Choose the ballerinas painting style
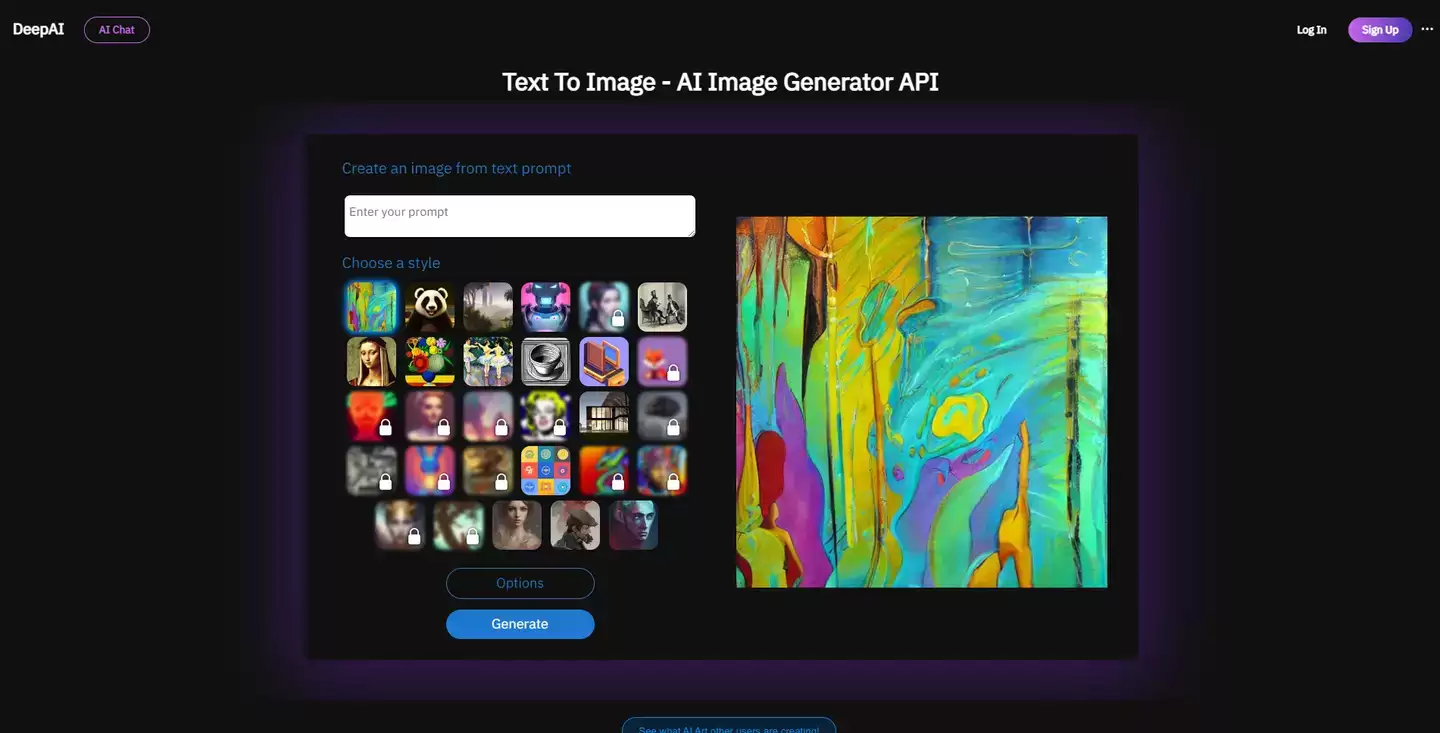Screen dimensions: 1440x733 488,361
